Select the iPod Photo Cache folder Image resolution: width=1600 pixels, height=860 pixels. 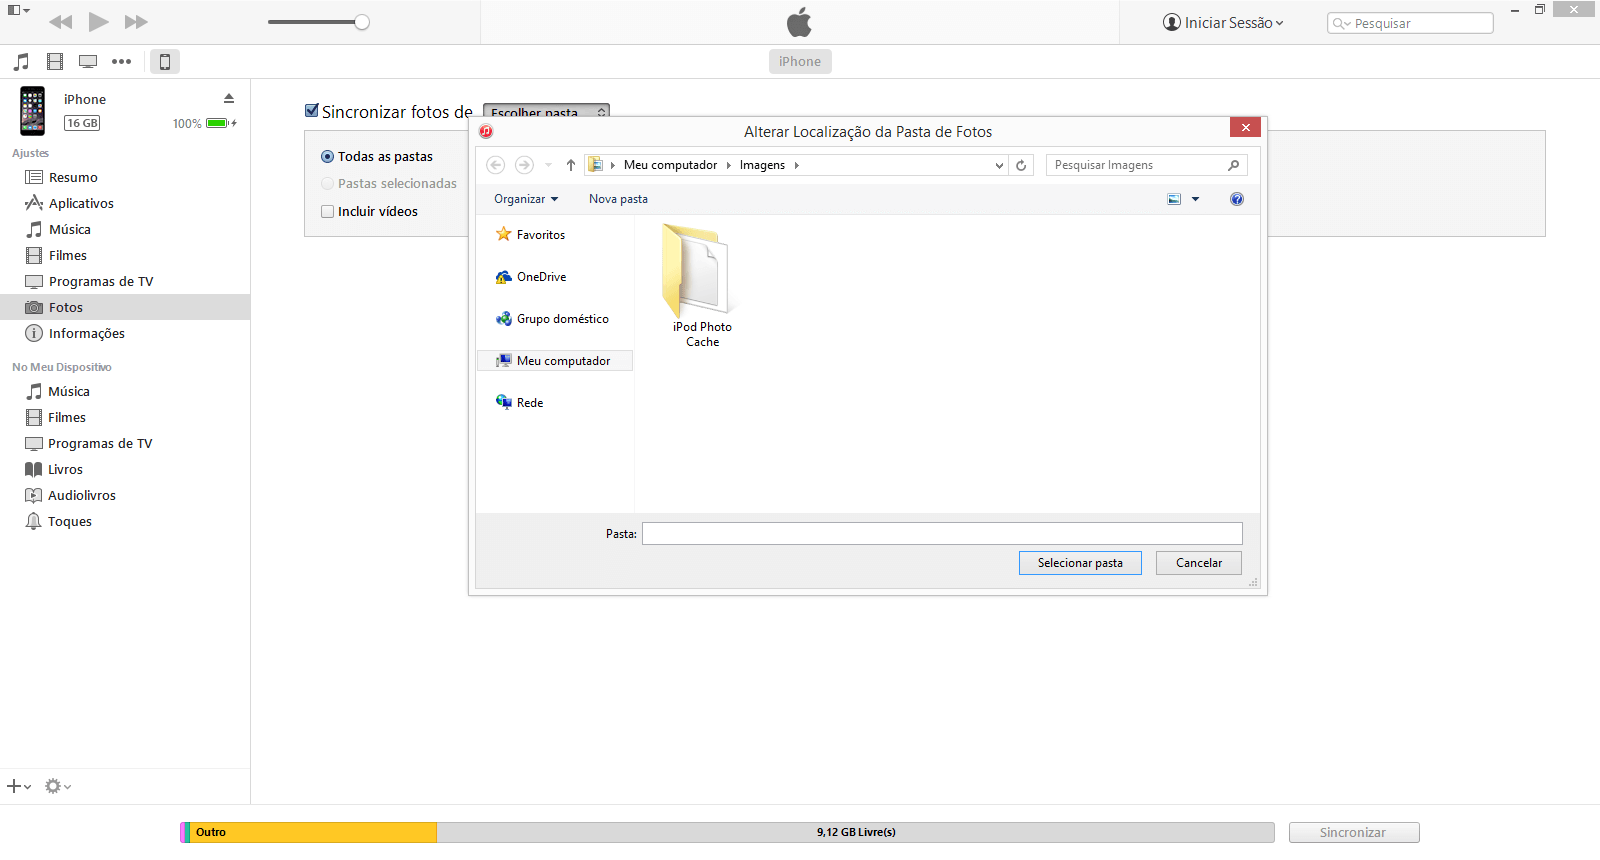pos(702,286)
